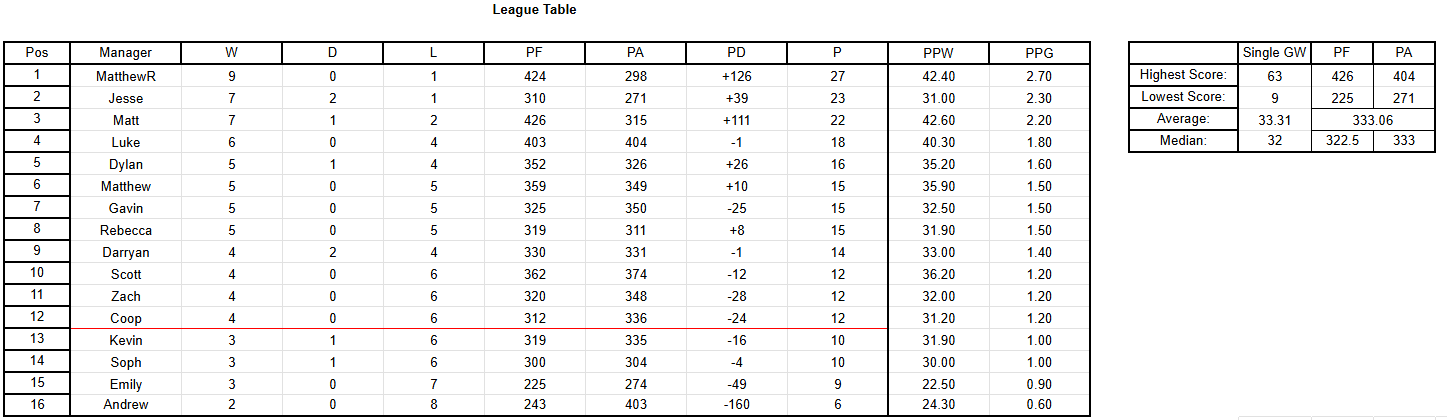Click the Lowest Score label cell
Screen dimensions: 1447x420
[1183, 97]
